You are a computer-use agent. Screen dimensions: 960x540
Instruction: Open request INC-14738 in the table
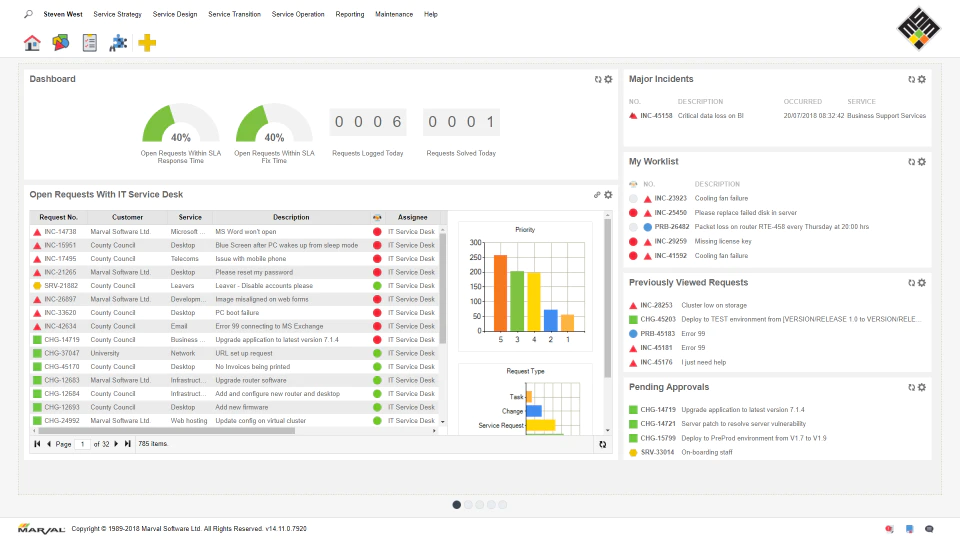pos(60,232)
